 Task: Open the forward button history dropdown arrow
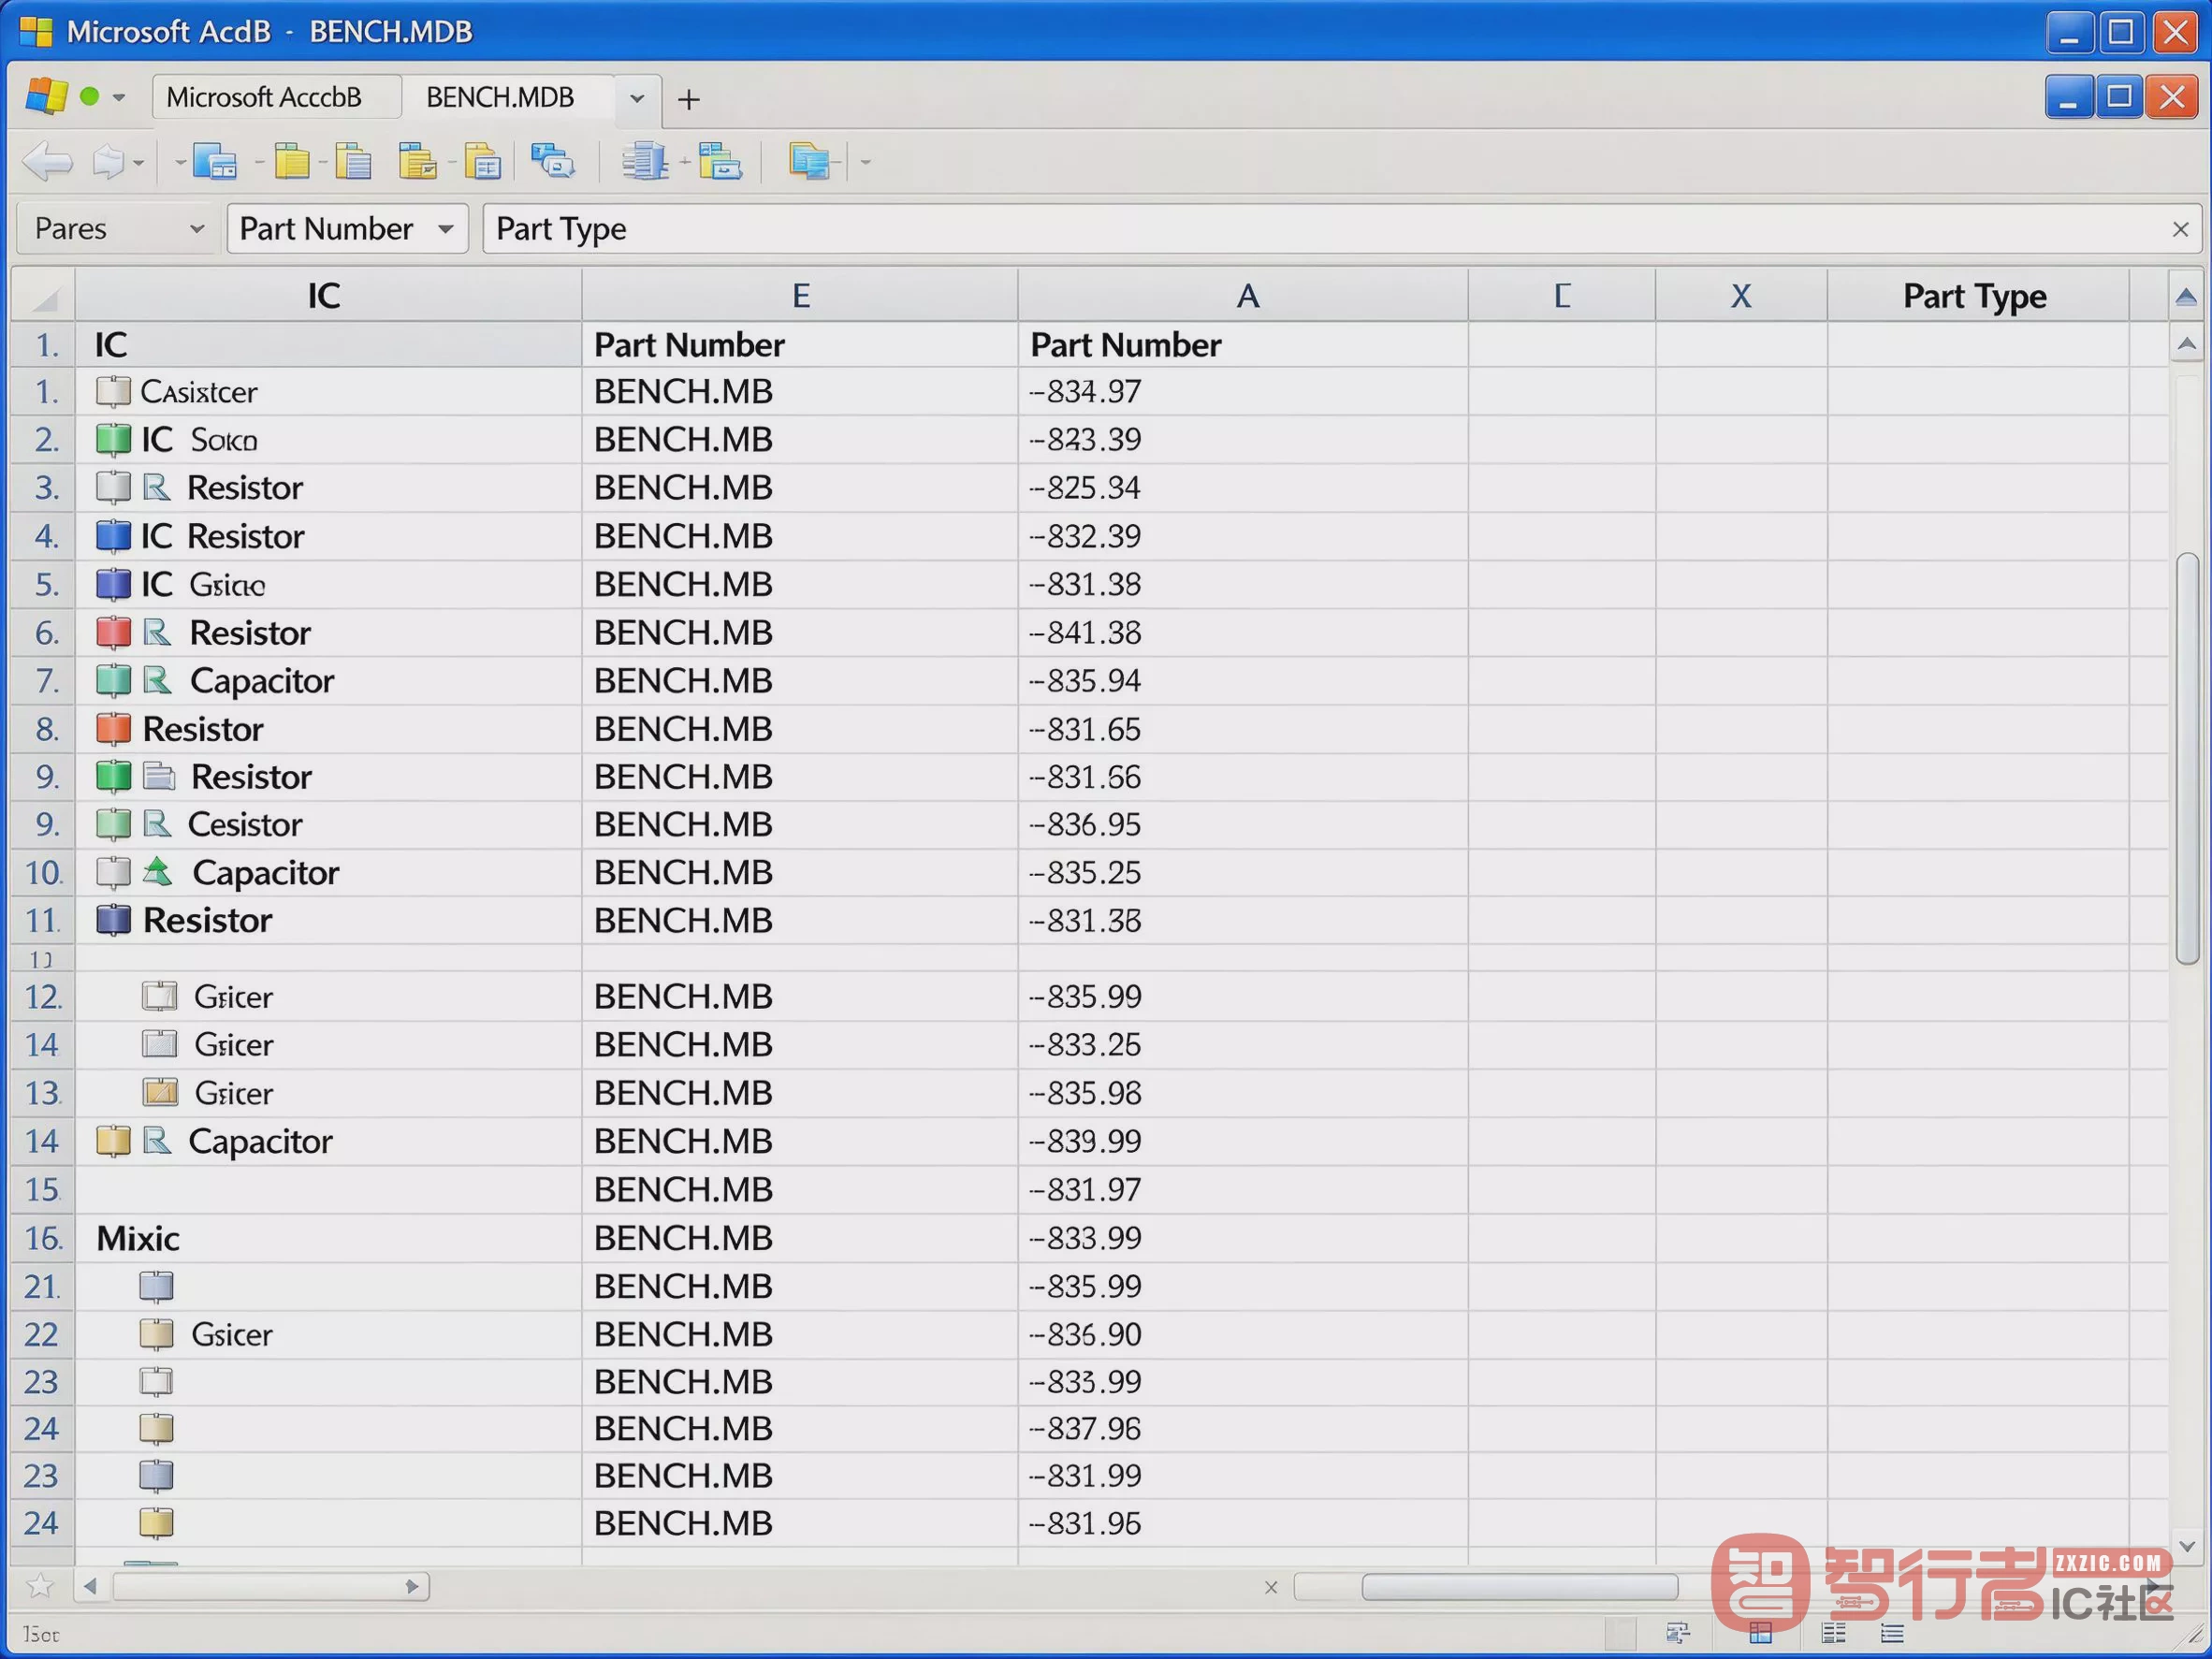pyautogui.click(x=138, y=162)
